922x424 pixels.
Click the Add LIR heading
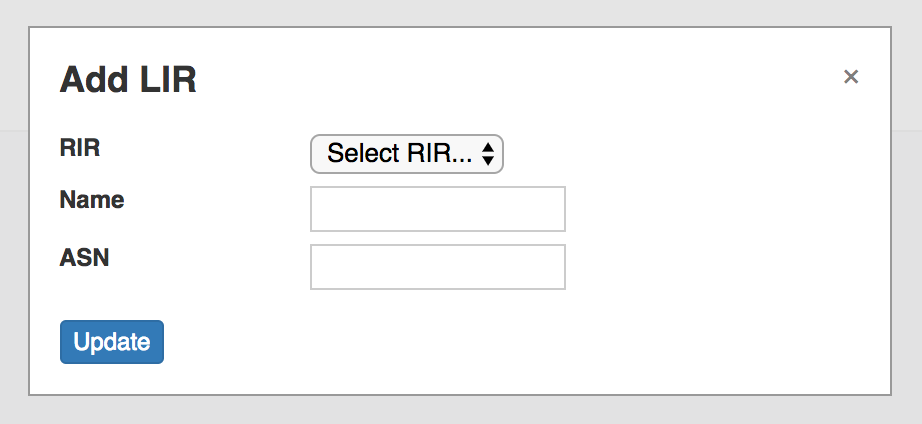tap(128, 79)
